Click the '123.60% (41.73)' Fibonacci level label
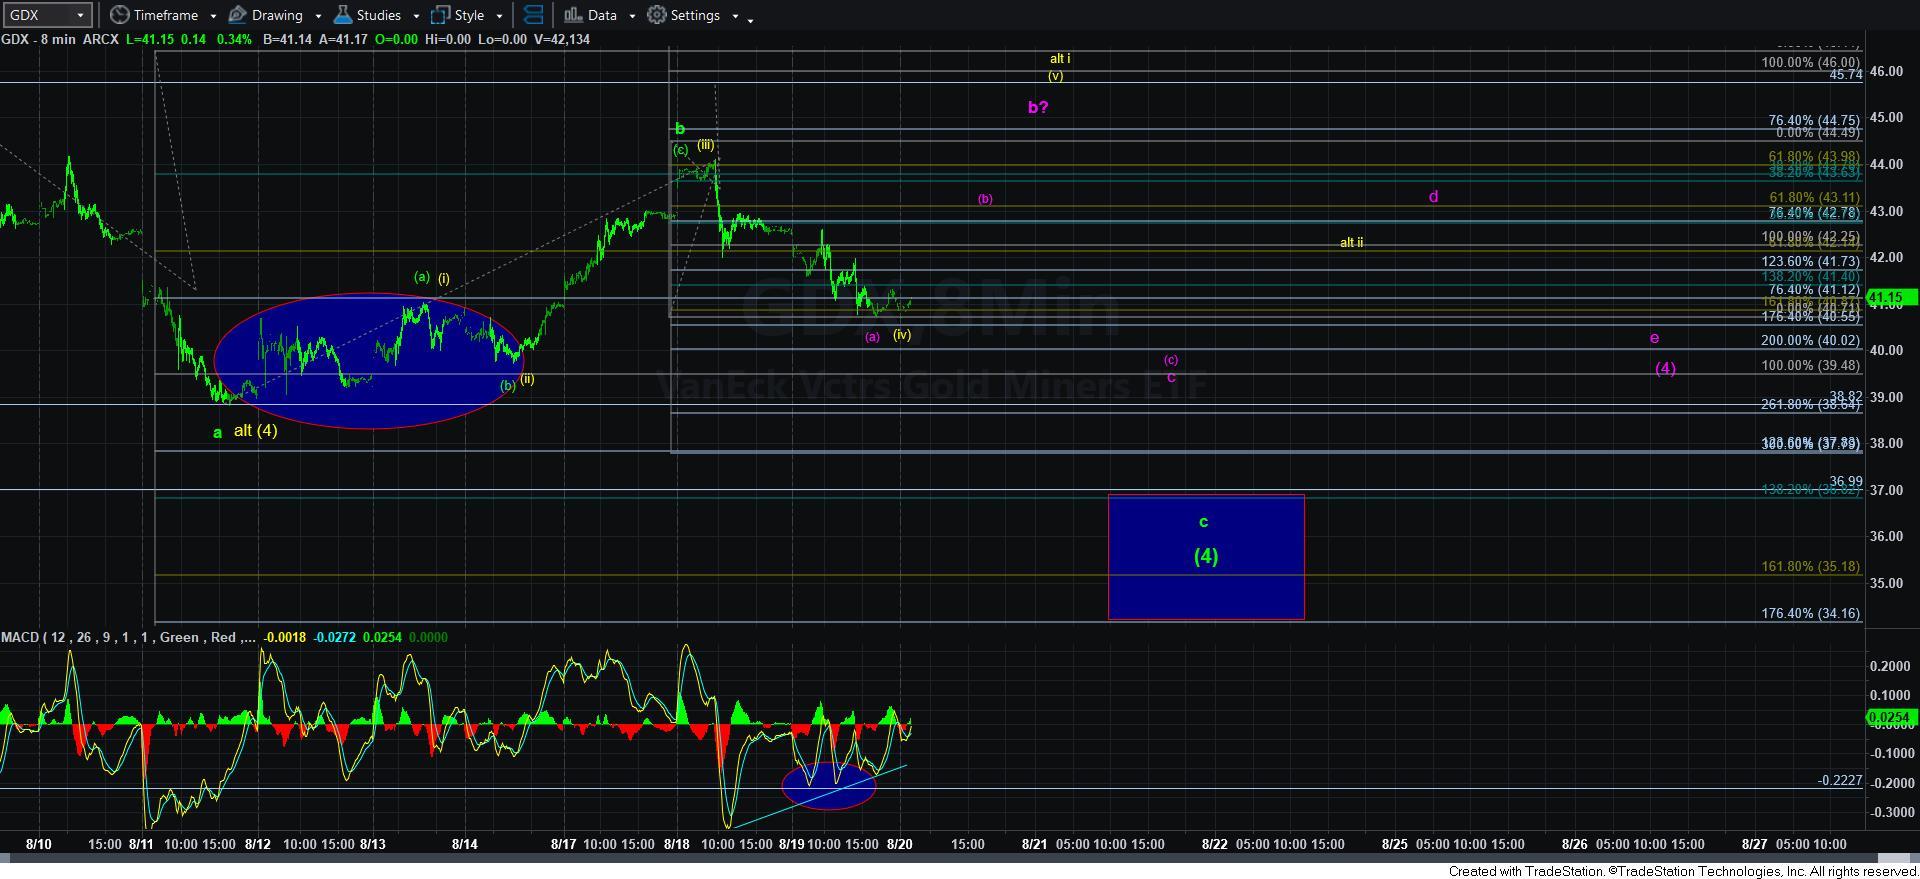This screenshot has height=879, width=1920. 1810,261
